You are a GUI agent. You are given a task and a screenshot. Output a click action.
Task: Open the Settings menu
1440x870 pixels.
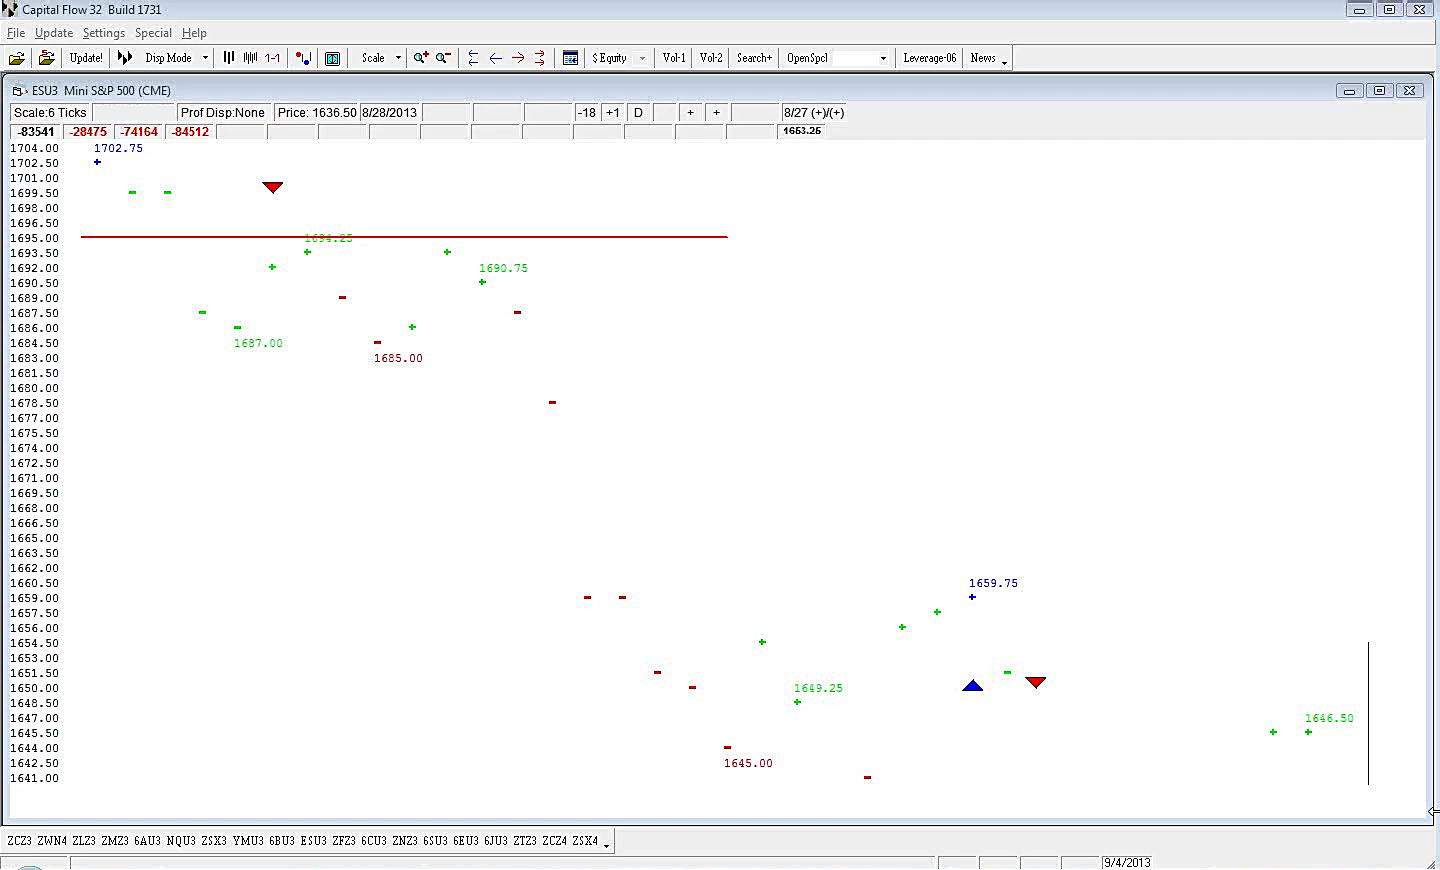click(103, 33)
